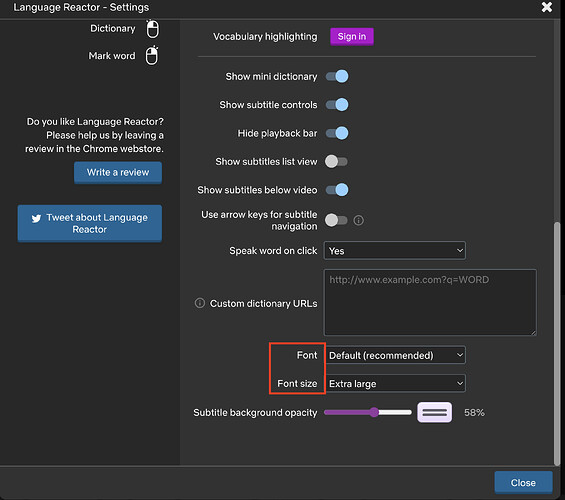
Task: Click the subtitle opacity preview icon
Action: [x=434, y=412]
